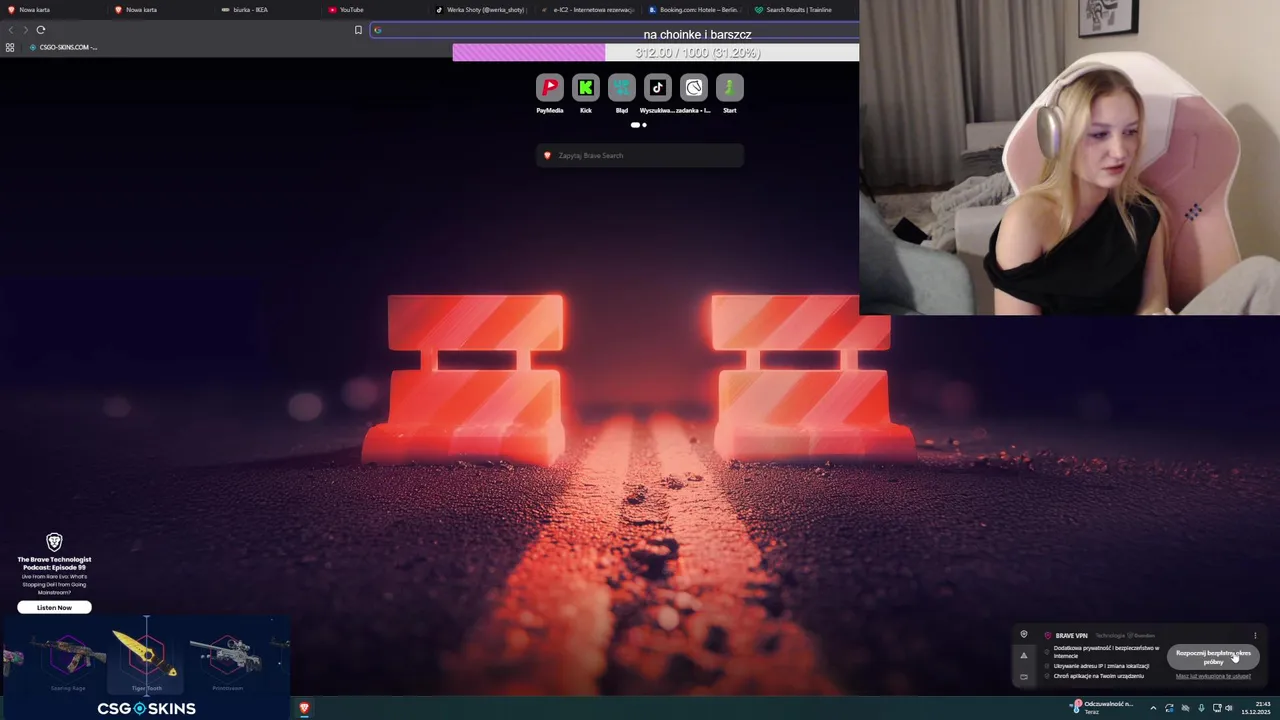Click Listen Now podcast button

(54, 607)
